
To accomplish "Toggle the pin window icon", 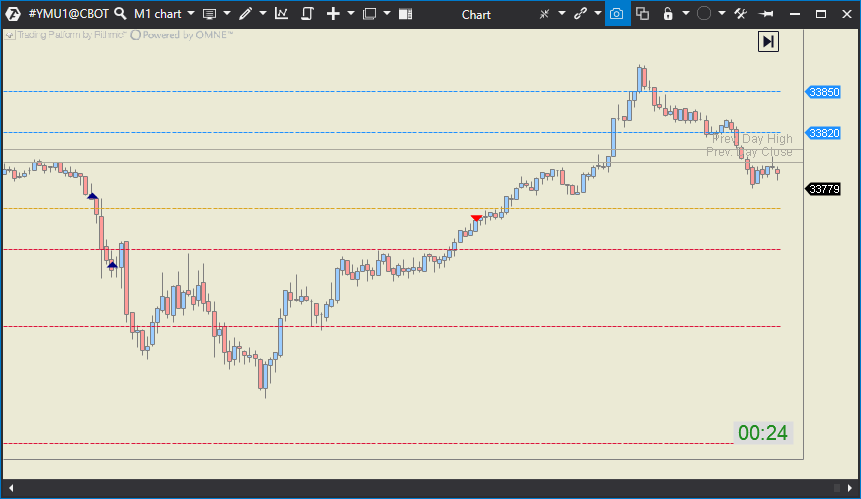I will coord(766,14).
